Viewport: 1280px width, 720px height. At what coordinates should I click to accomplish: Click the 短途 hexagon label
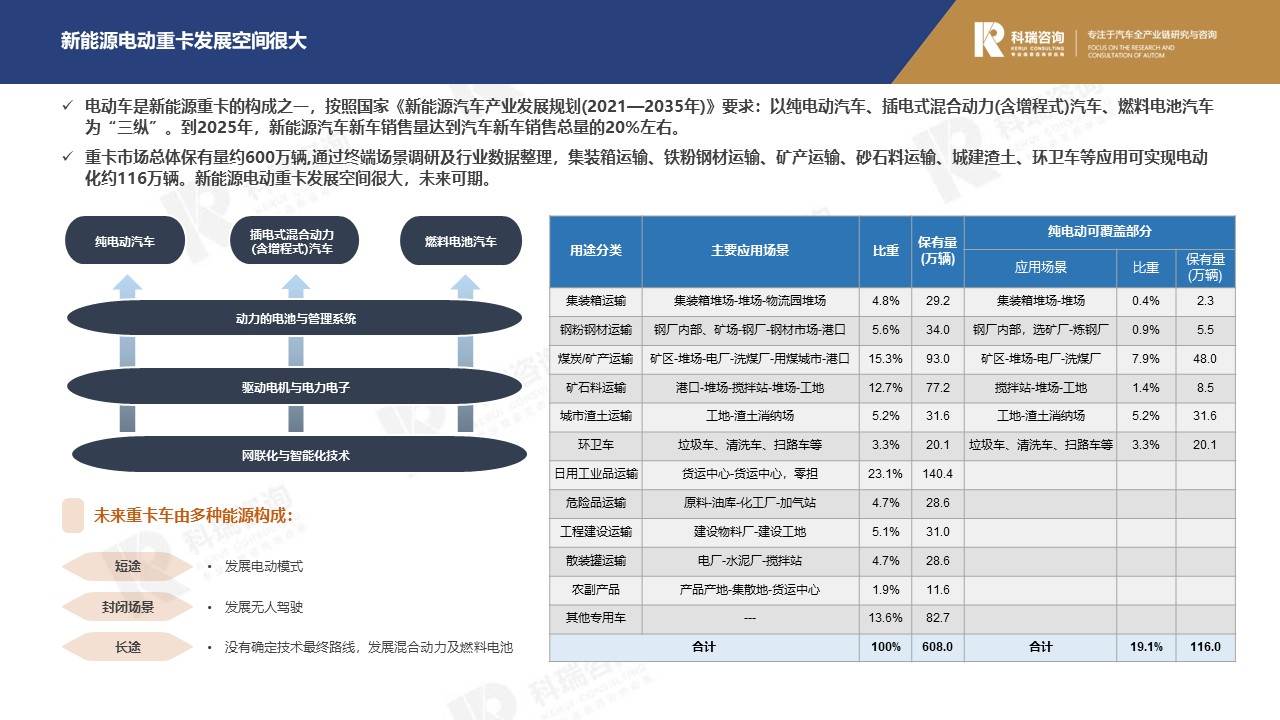point(127,566)
